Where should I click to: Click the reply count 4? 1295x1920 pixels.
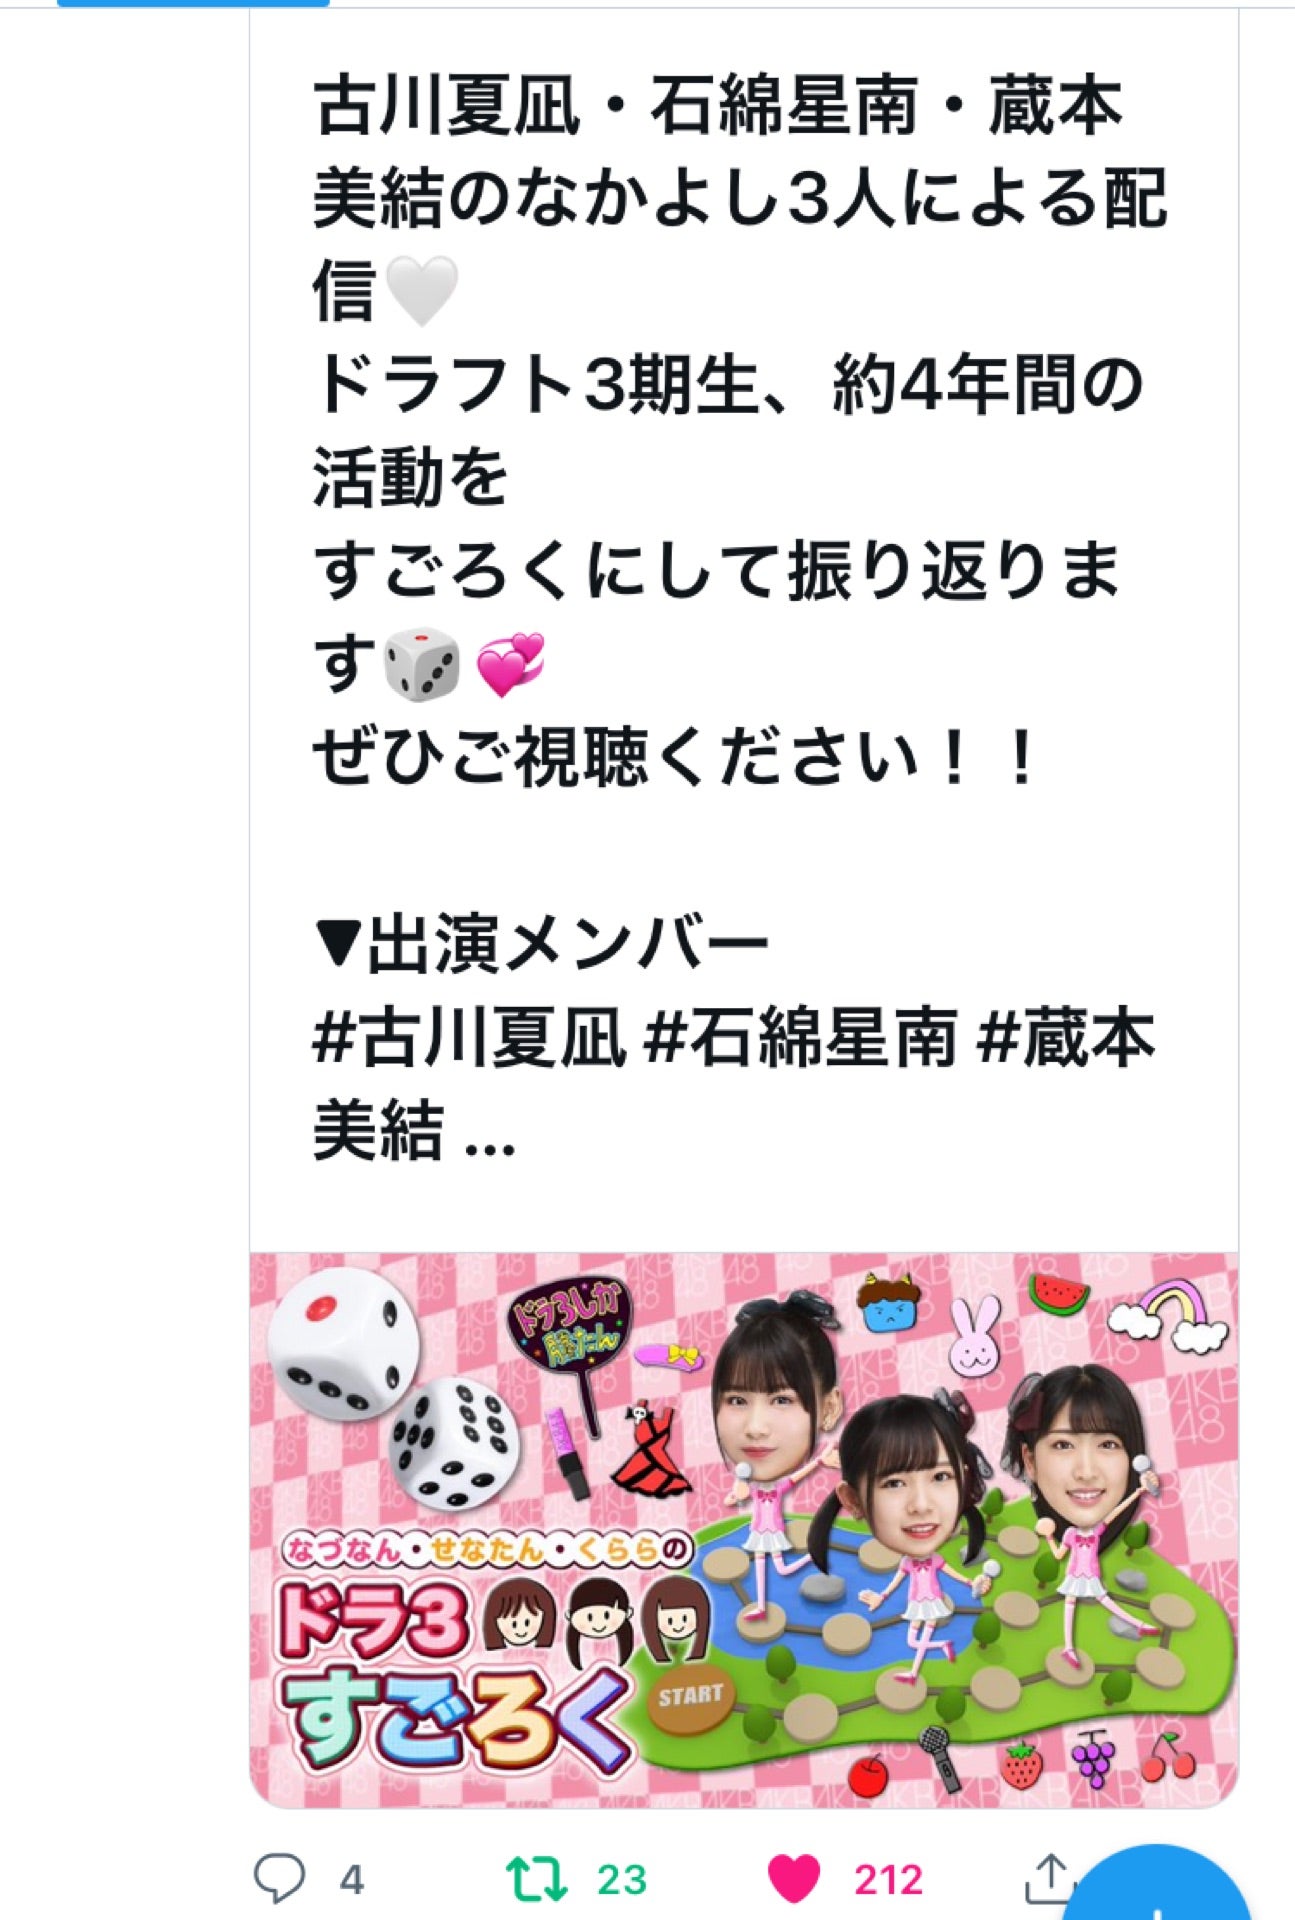coord(351,1880)
